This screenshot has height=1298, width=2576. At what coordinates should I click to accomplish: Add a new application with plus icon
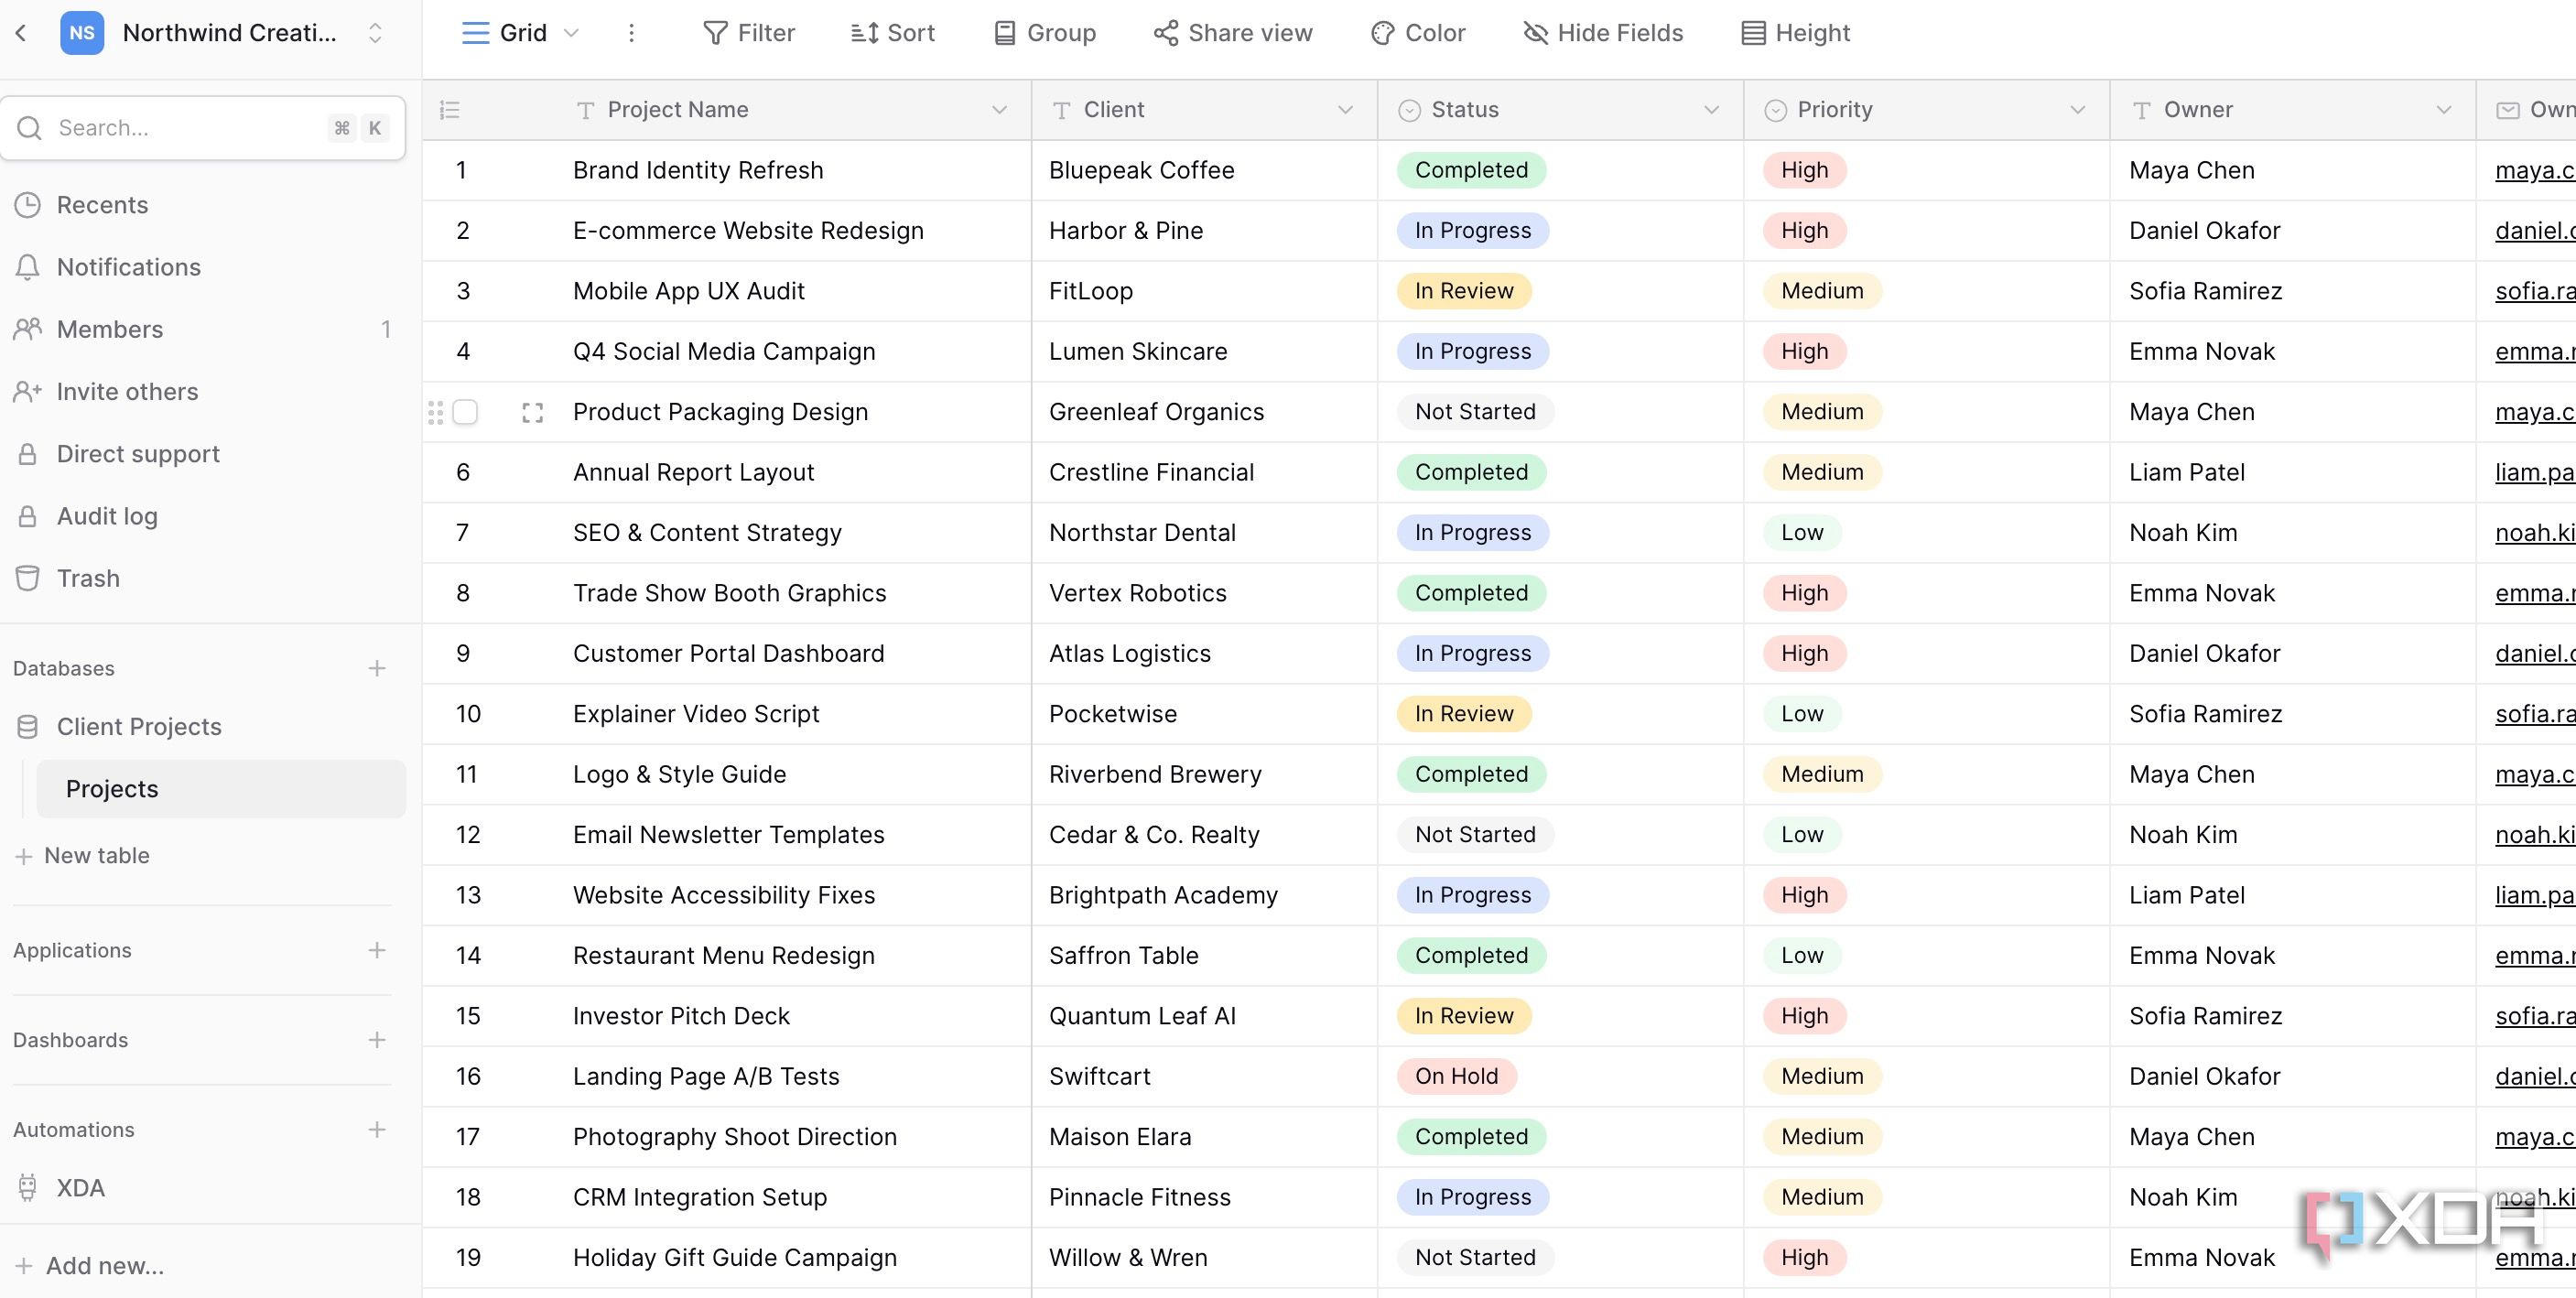[377, 950]
